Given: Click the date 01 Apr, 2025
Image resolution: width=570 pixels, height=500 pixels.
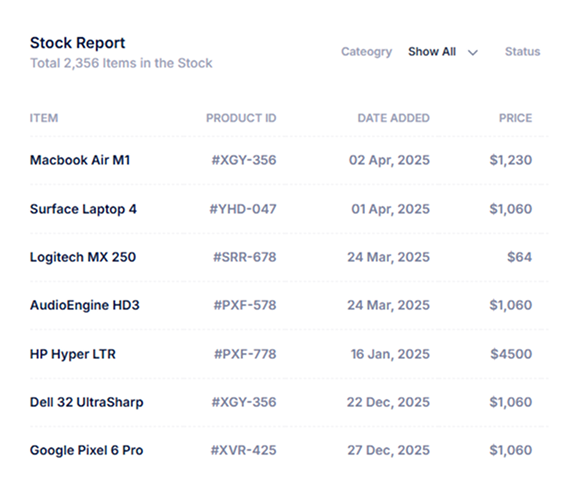Looking at the screenshot, I should 390,209.
